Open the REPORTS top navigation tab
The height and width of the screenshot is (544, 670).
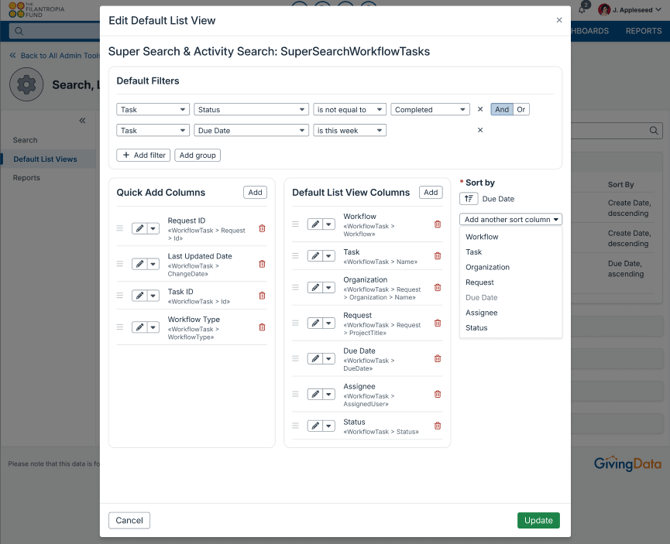pyautogui.click(x=644, y=31)
